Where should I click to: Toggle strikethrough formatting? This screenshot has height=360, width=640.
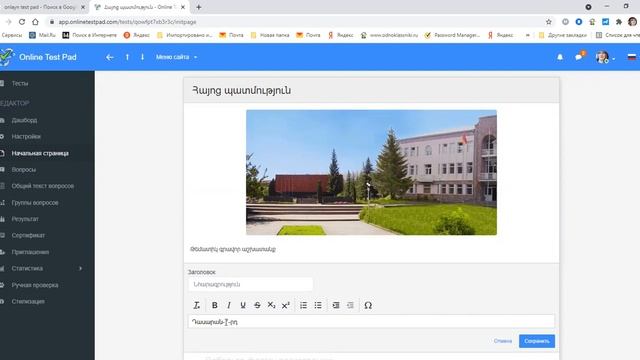click(x=257, y=305)
